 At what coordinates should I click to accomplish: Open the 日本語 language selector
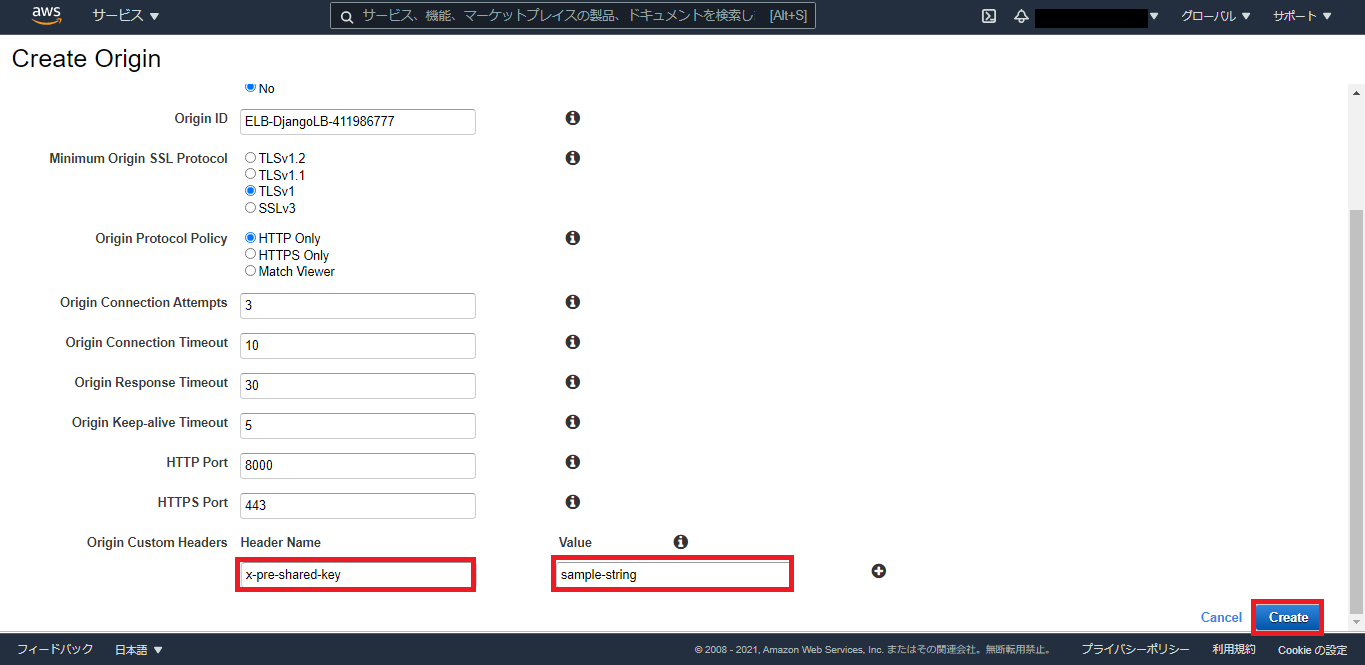click(138, 649)
